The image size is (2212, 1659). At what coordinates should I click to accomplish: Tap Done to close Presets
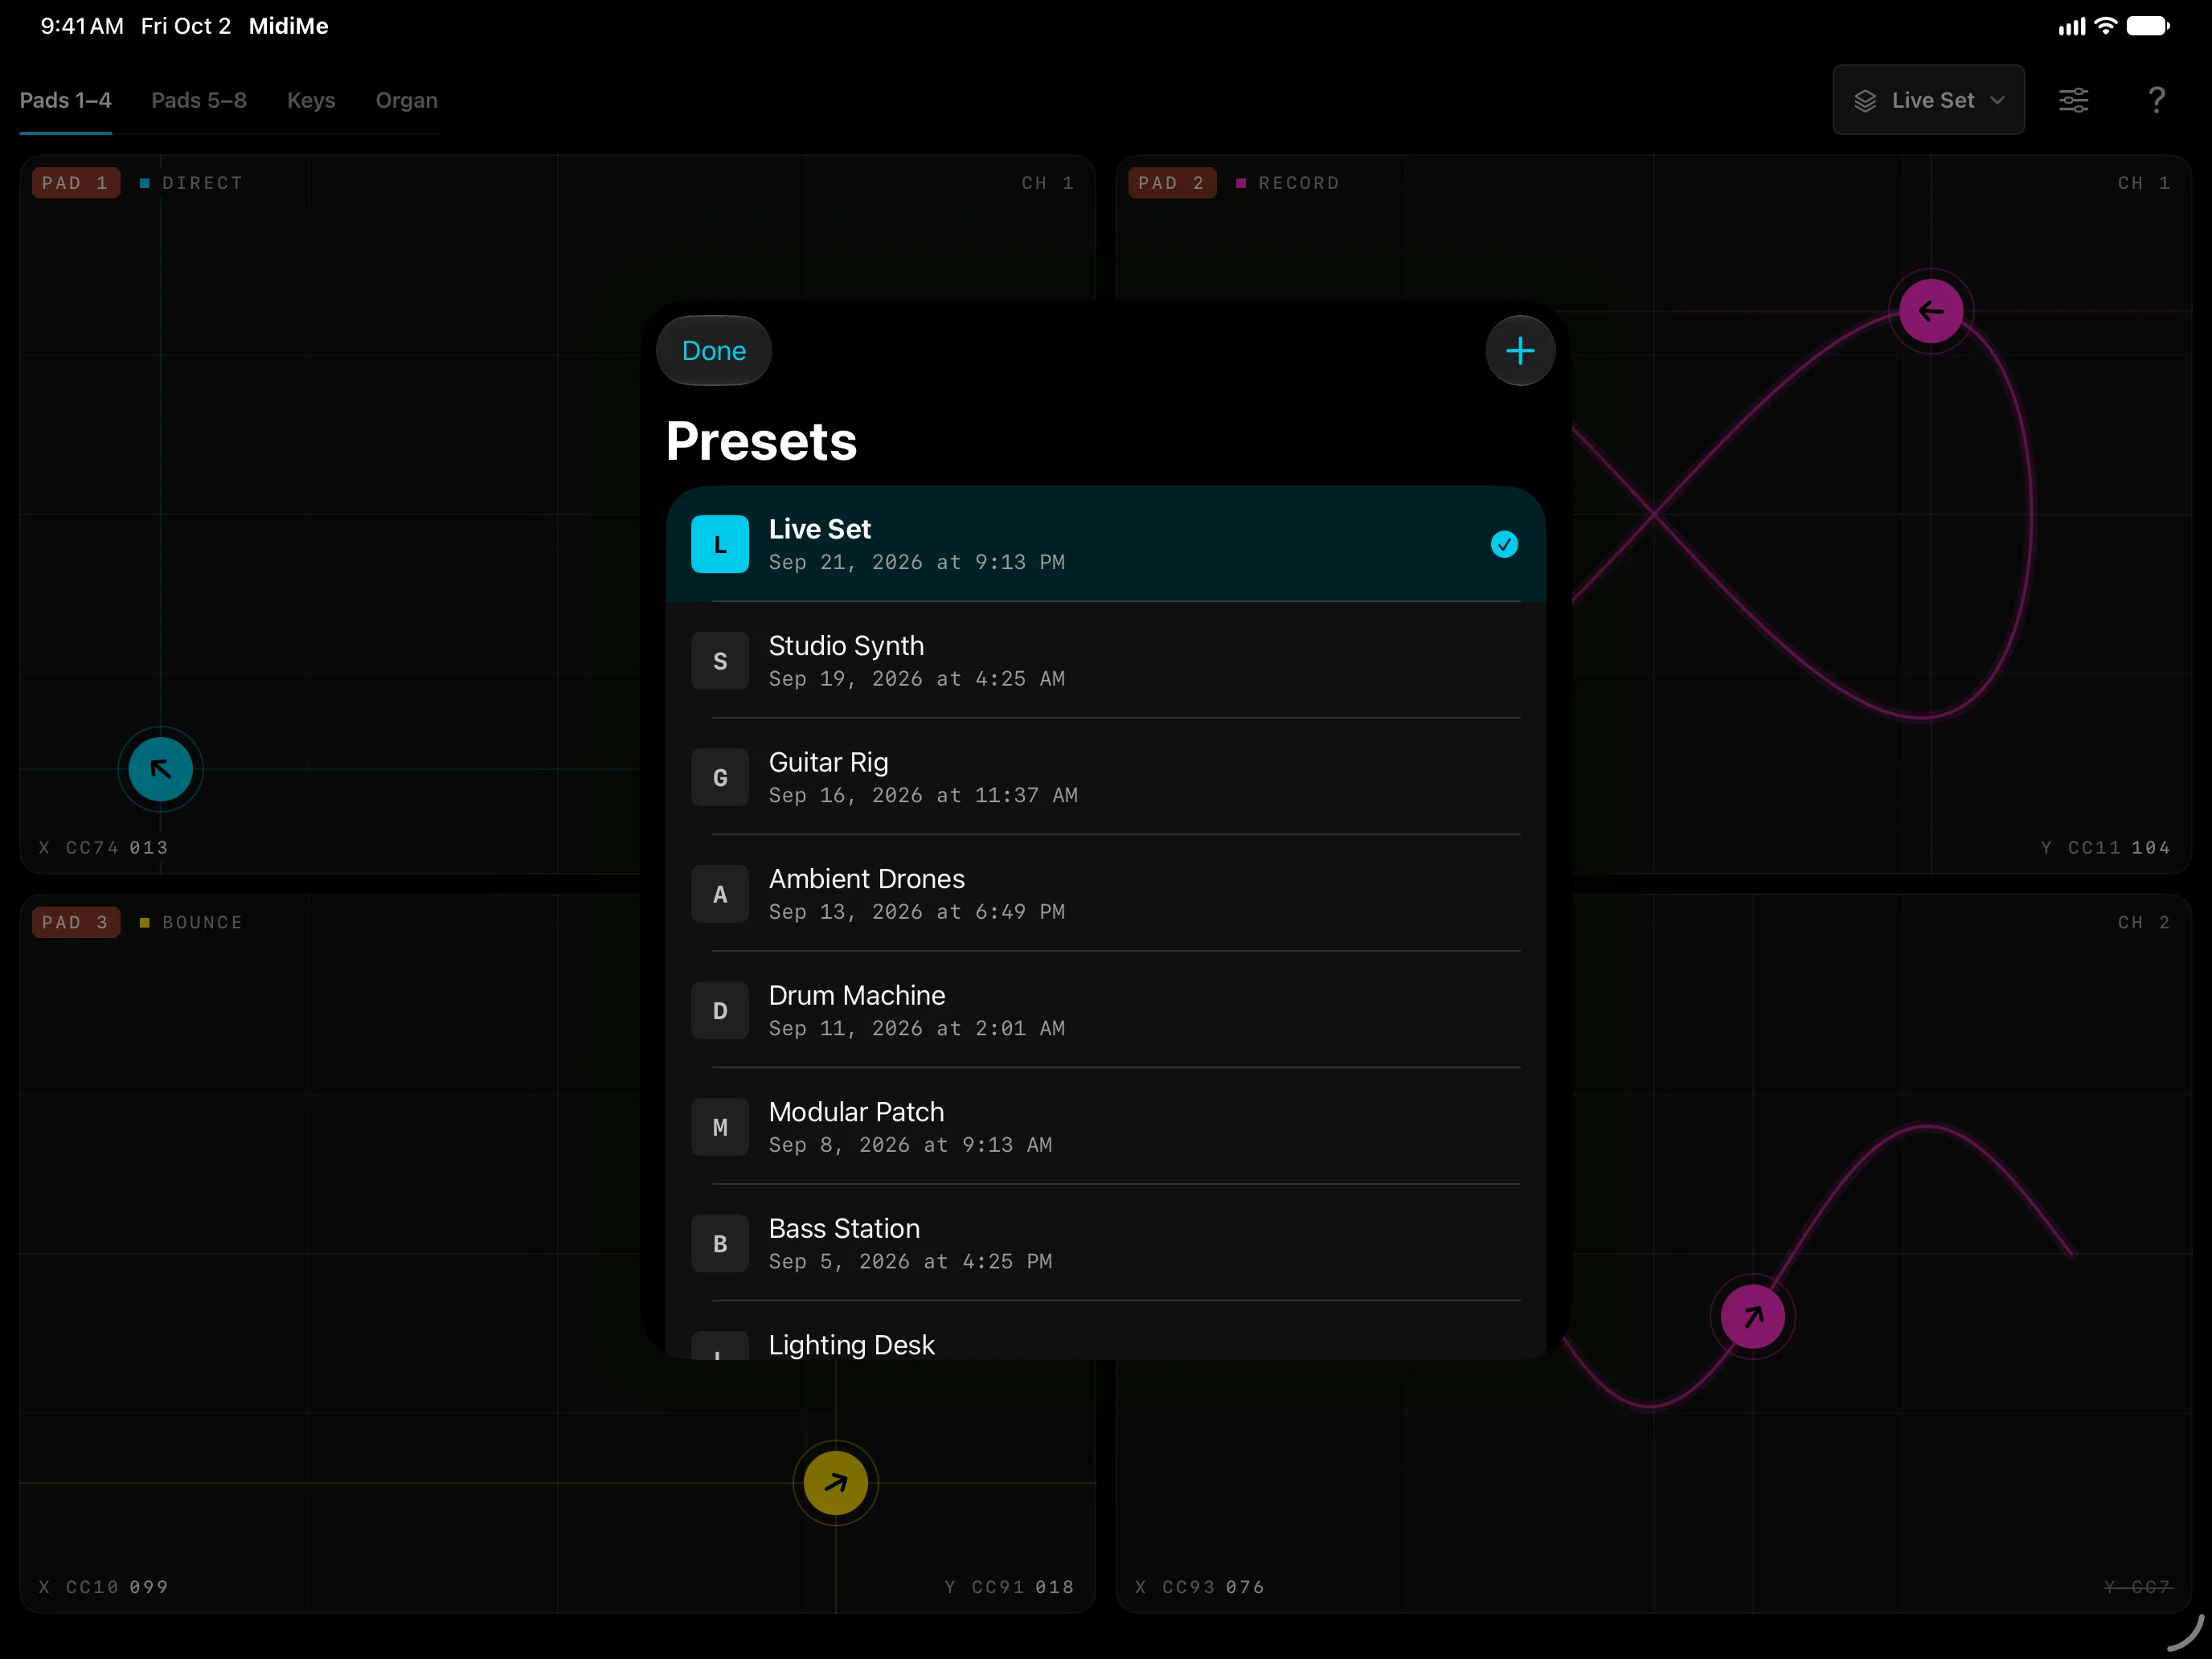click(714, 351)
